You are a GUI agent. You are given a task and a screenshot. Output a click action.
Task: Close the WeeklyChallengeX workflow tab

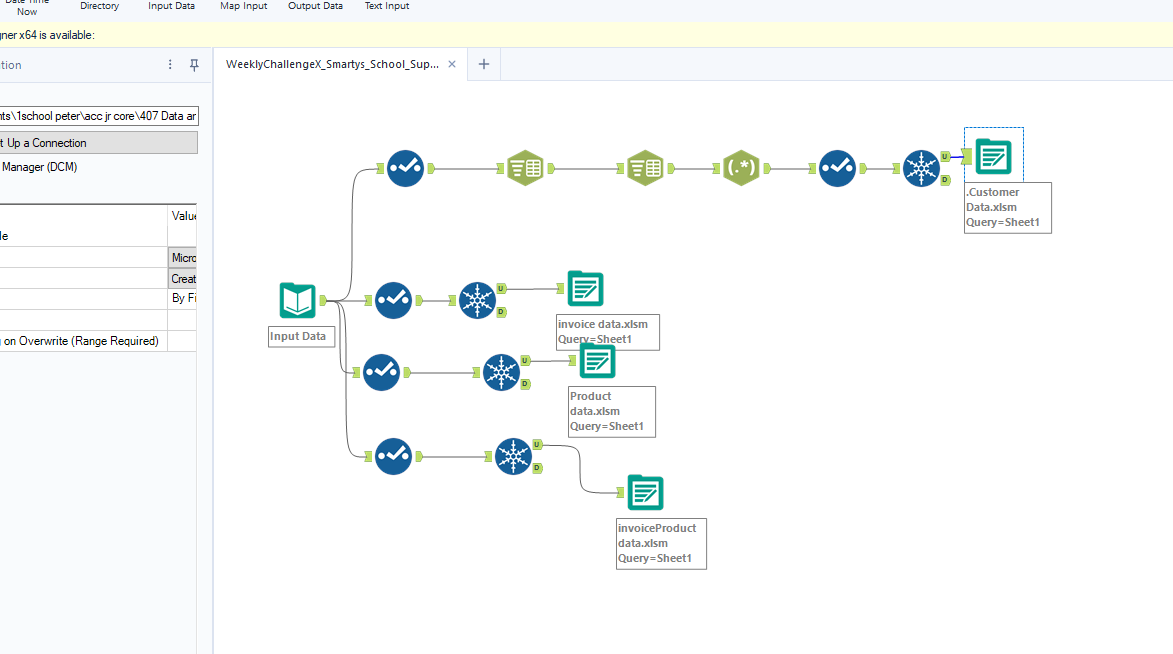452,64
